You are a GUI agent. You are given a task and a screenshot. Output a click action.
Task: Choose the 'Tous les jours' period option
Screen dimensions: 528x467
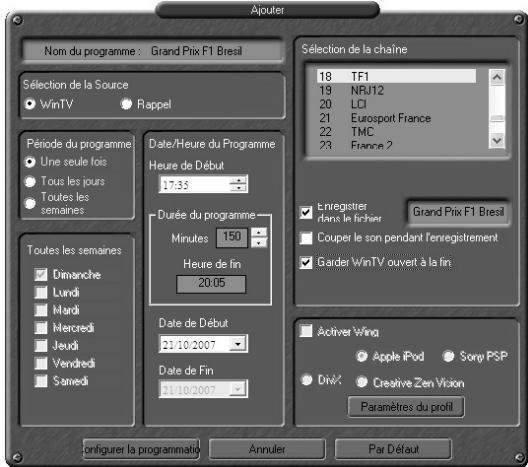pos(30,181)
